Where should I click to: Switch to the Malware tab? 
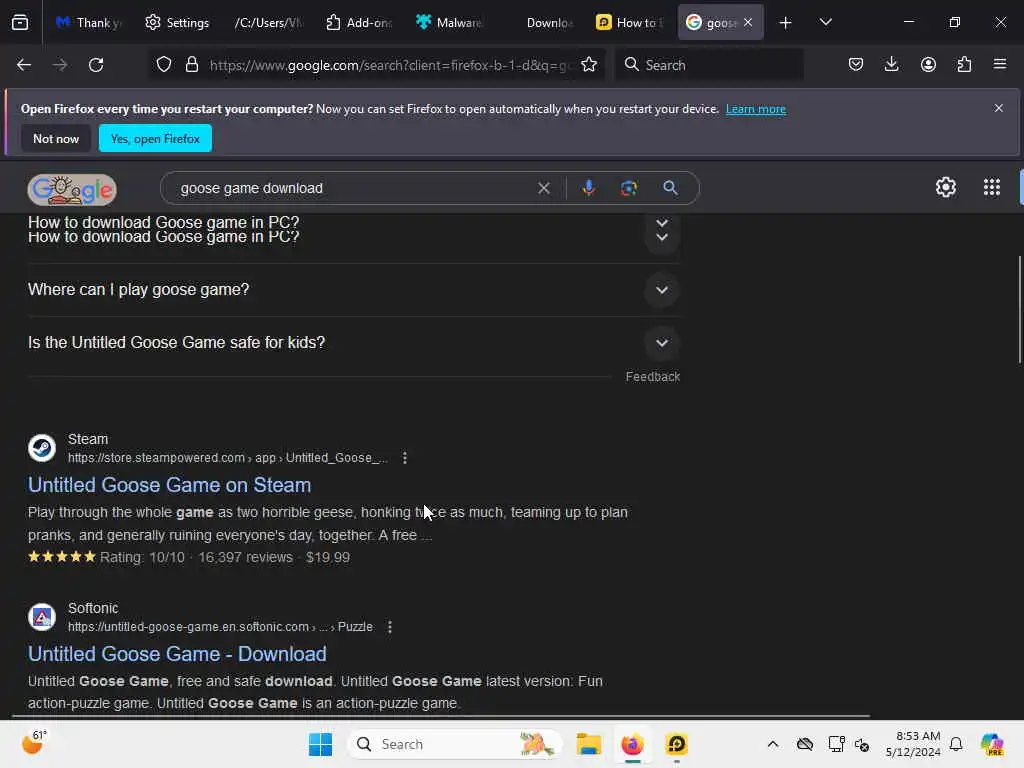(449, 23)
